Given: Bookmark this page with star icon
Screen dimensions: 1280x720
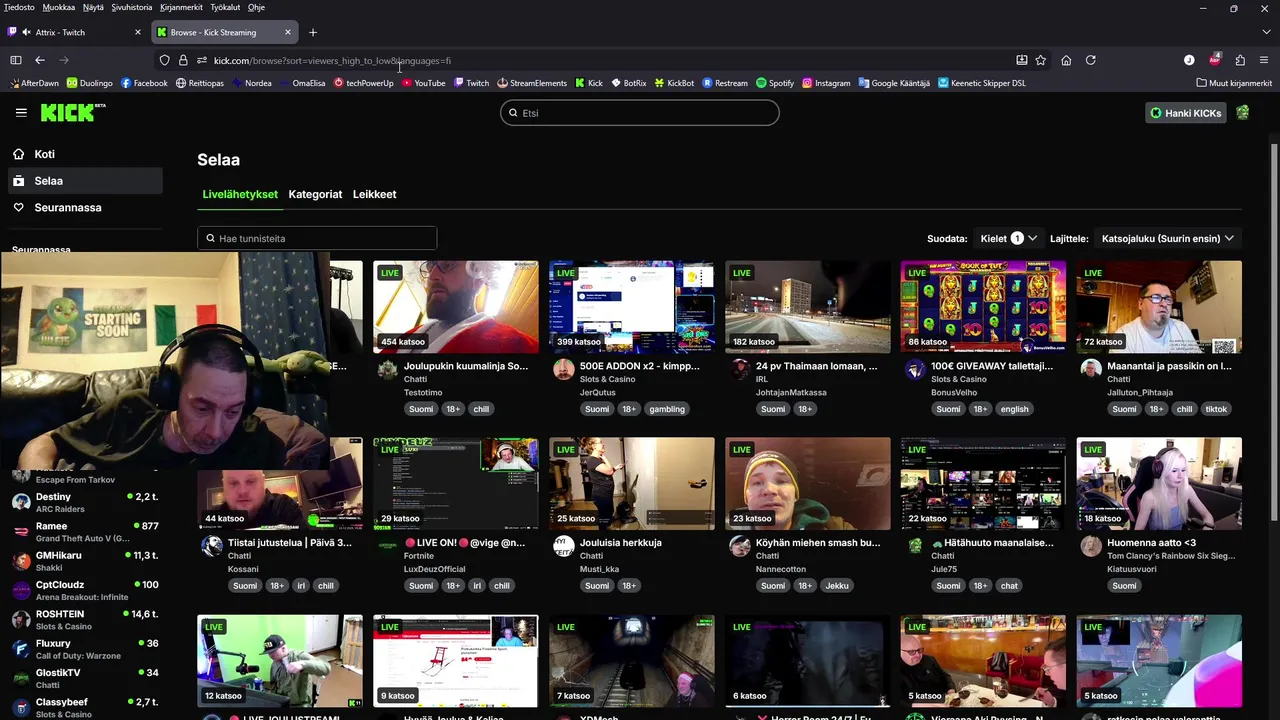Looking at the screenshot, I should tap(1041, 60).
